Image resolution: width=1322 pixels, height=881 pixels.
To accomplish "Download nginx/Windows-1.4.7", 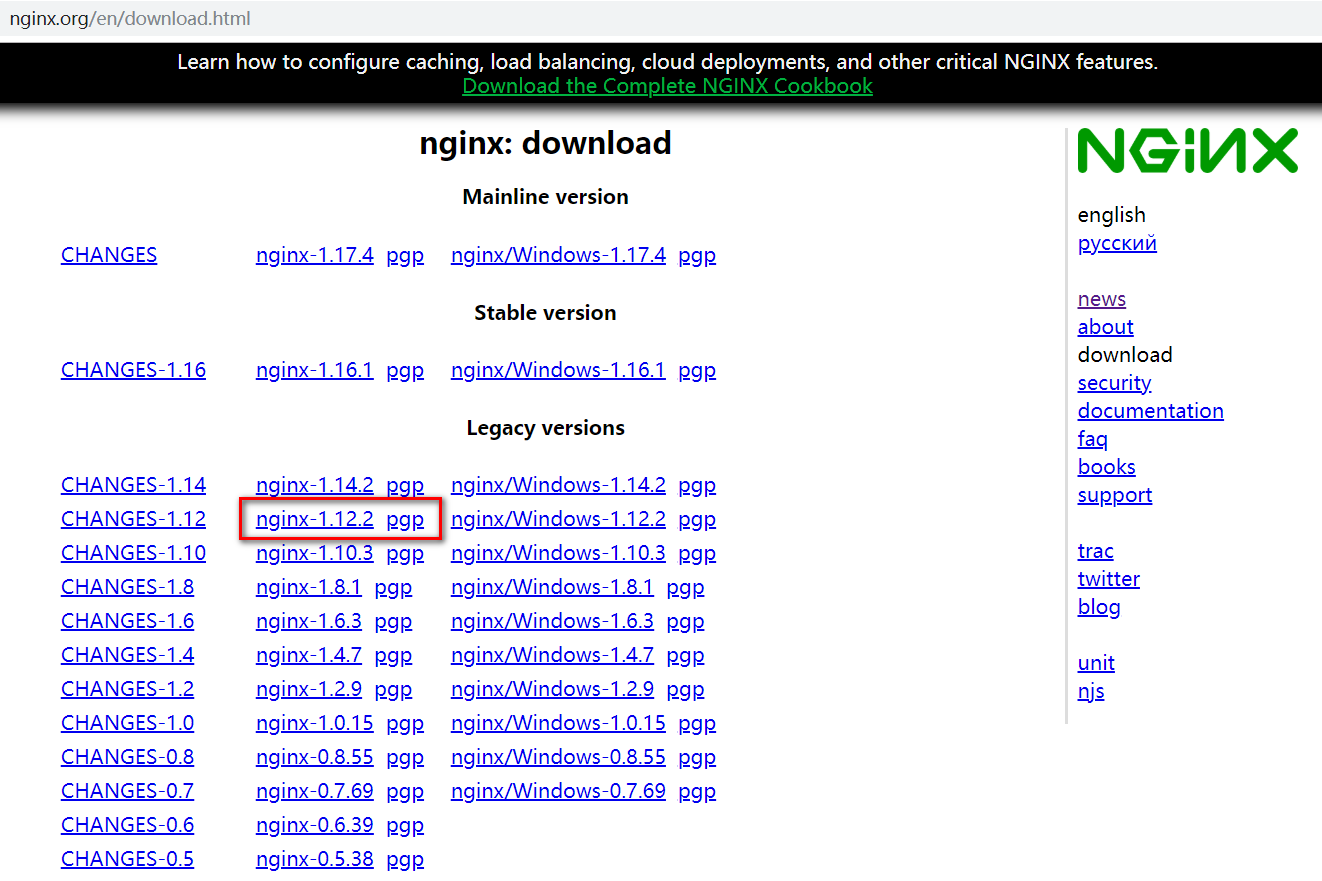I will [x=552, y=655].
